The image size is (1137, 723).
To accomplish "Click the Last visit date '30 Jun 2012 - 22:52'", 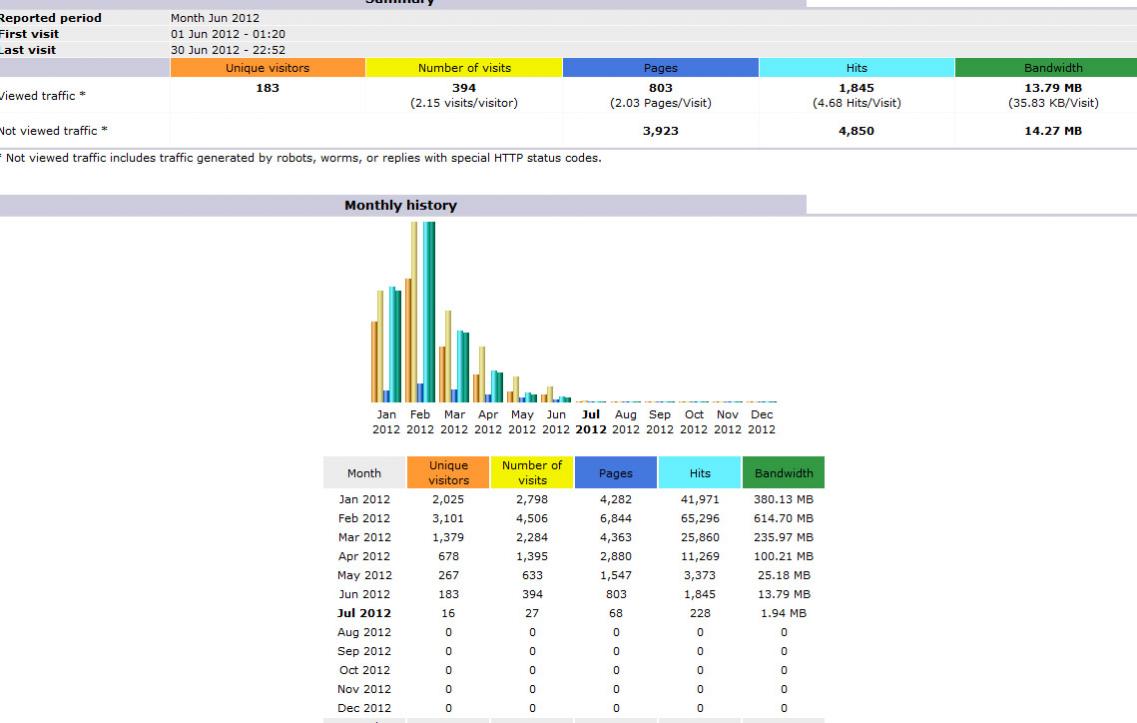I will point(228,50).
